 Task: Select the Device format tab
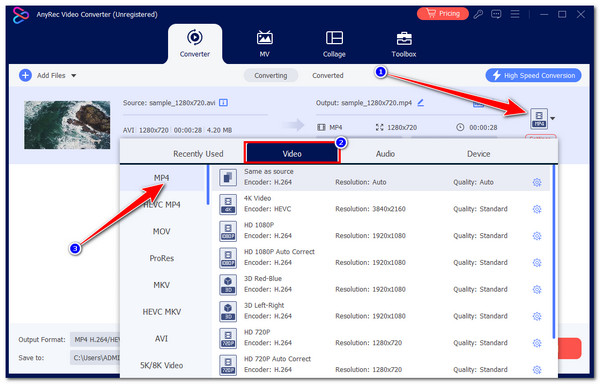478,154
